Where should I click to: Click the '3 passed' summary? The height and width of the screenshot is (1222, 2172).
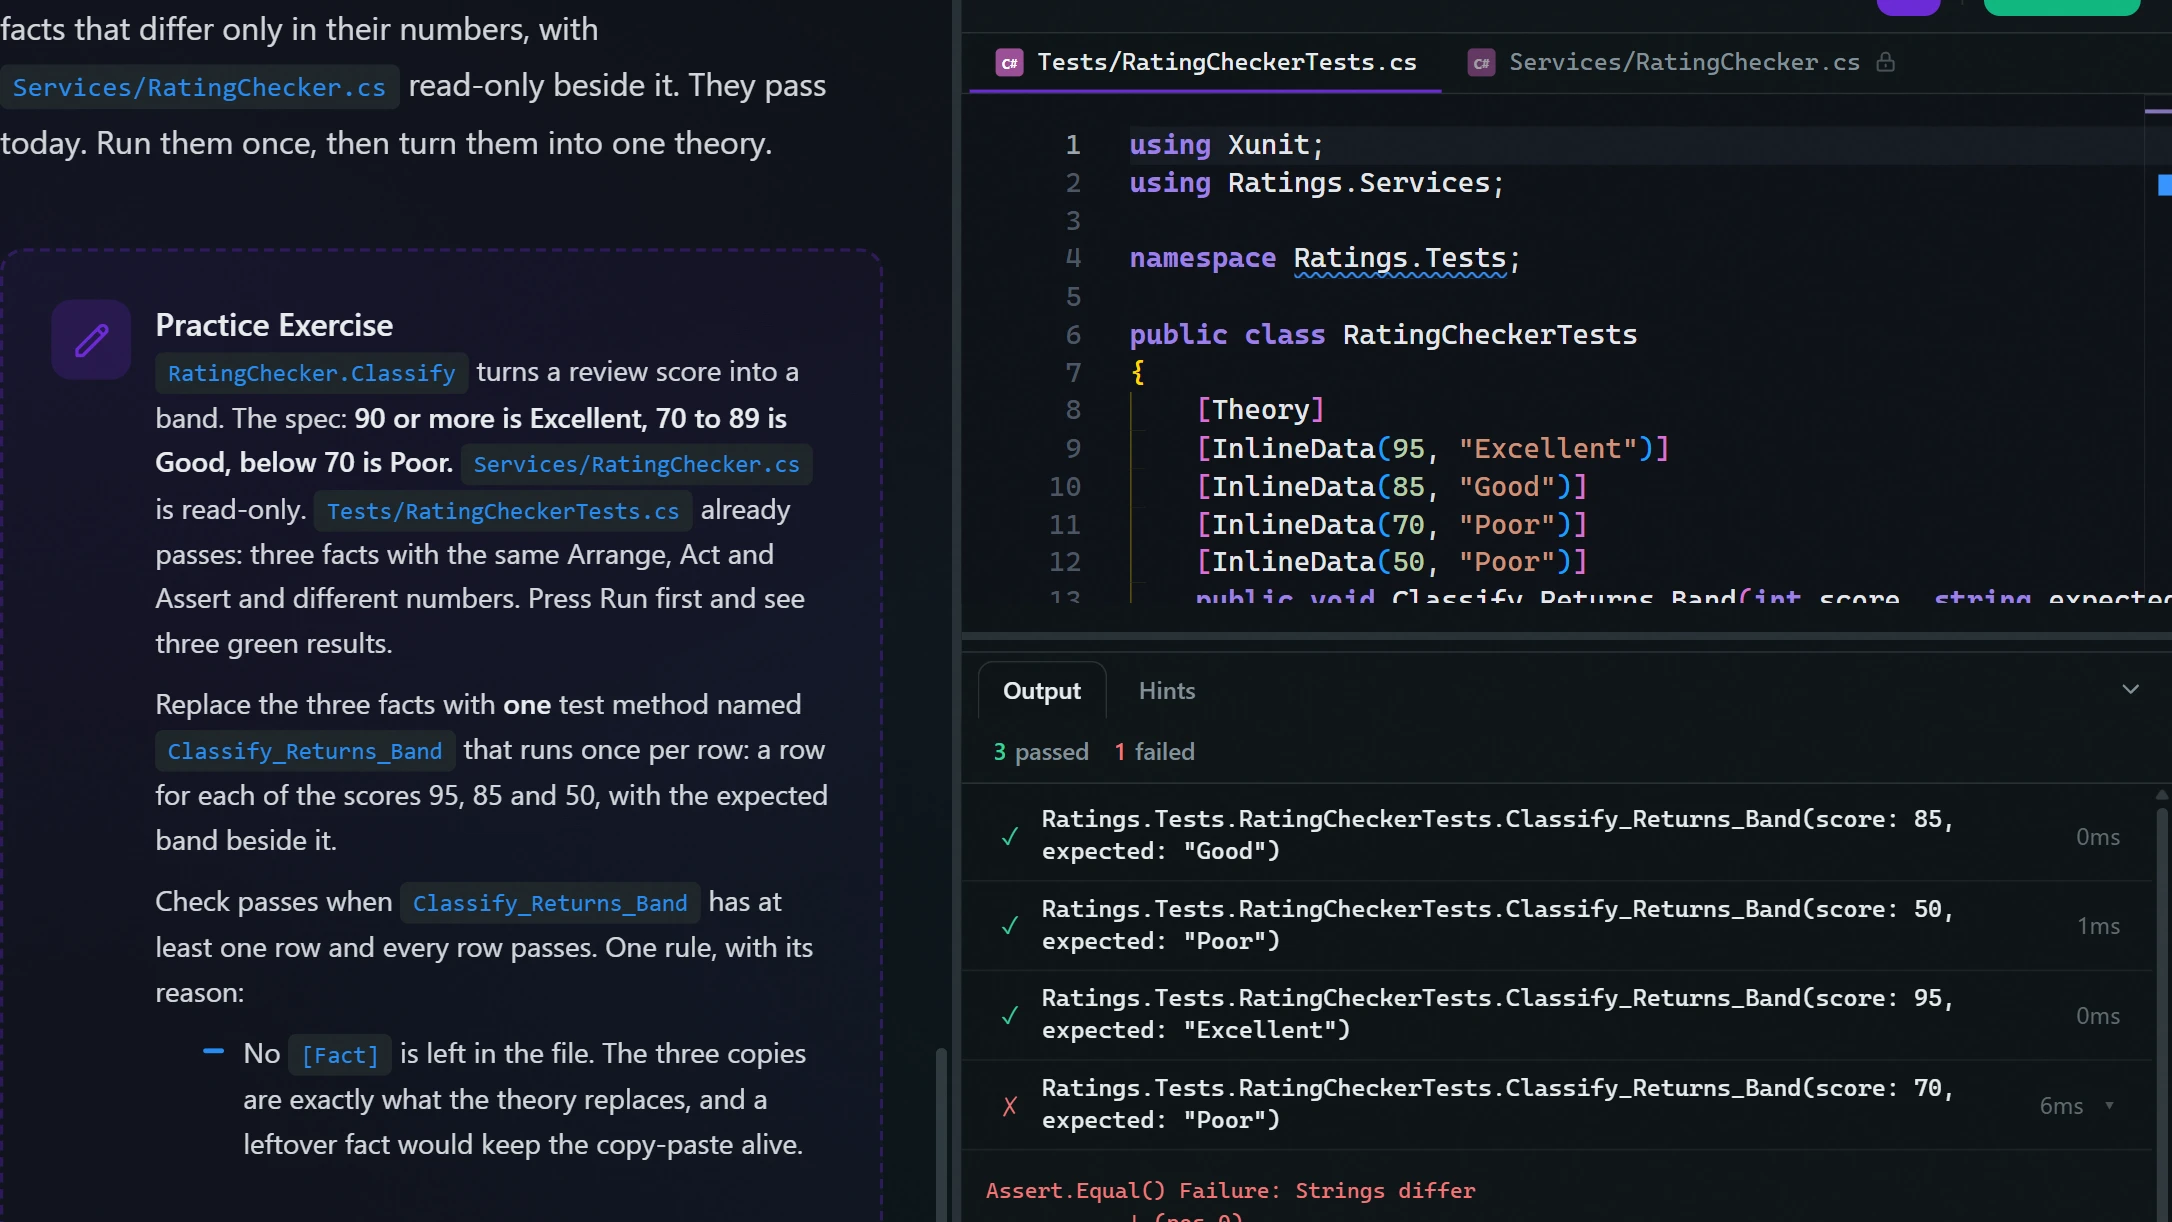click(1040, 752)
